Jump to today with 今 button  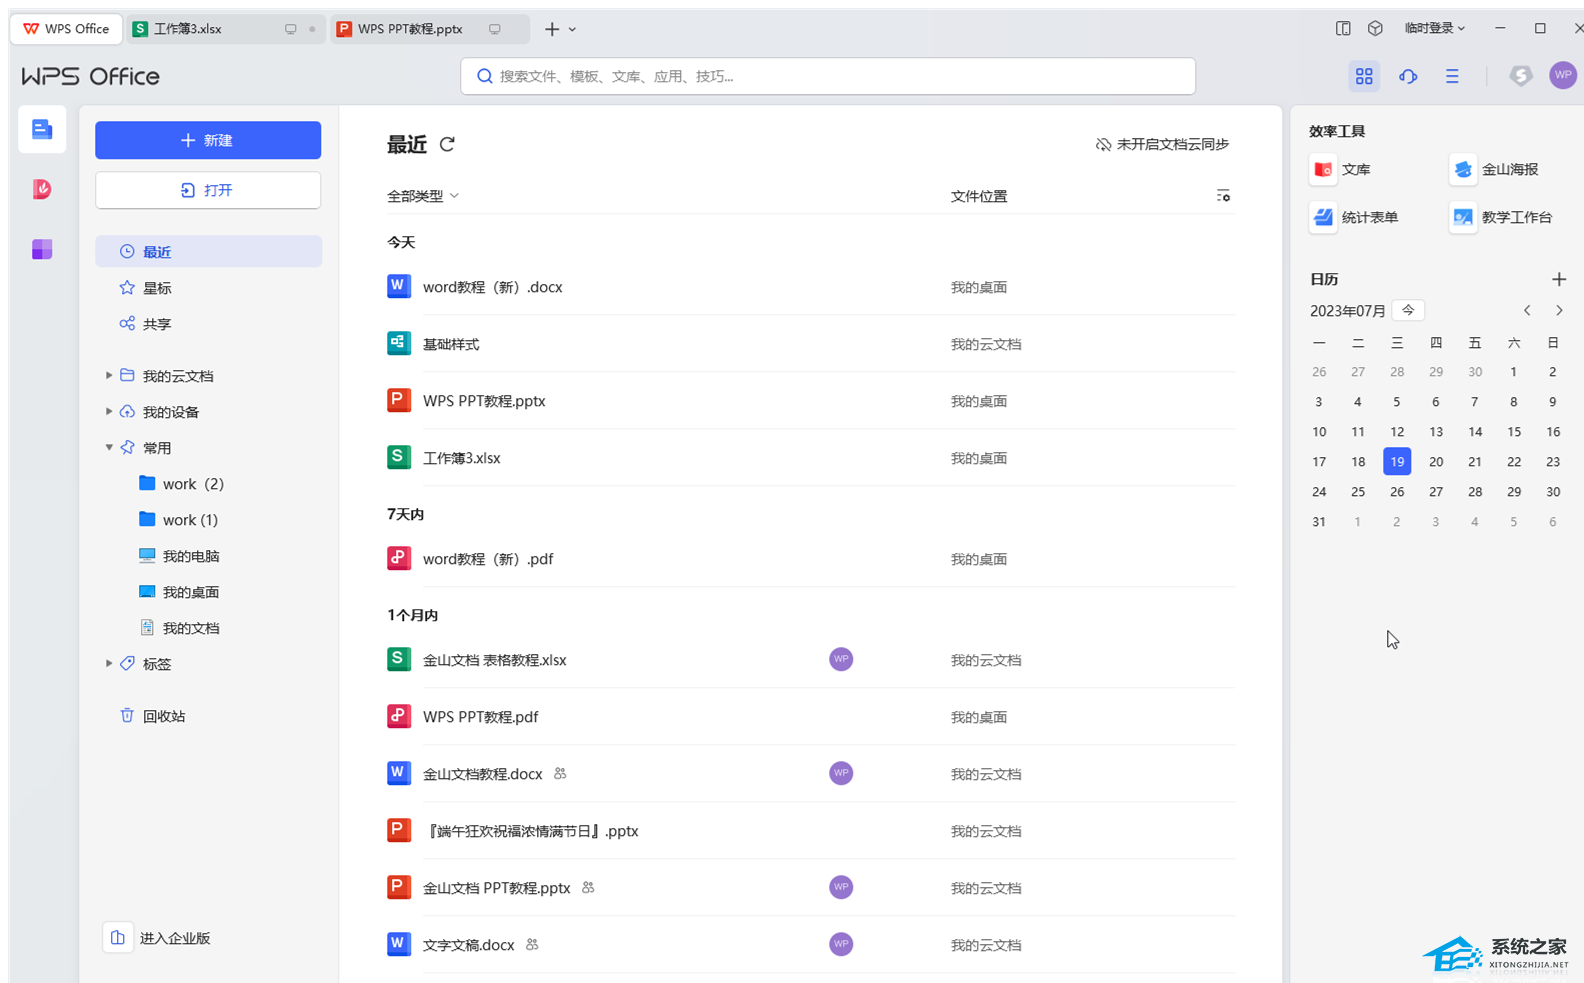click(x=1408, y=310)
